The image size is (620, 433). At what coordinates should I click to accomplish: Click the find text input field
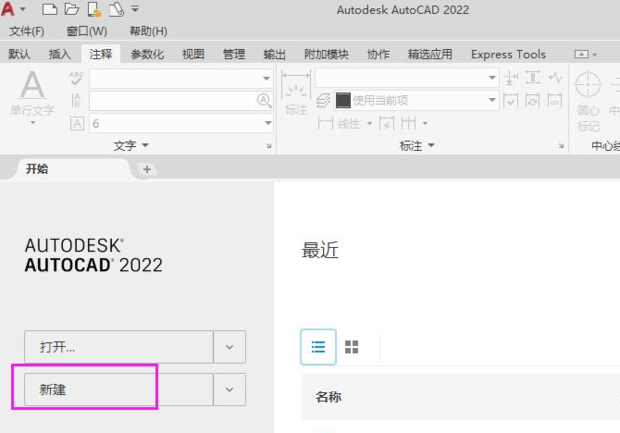(x=172, y=100)
